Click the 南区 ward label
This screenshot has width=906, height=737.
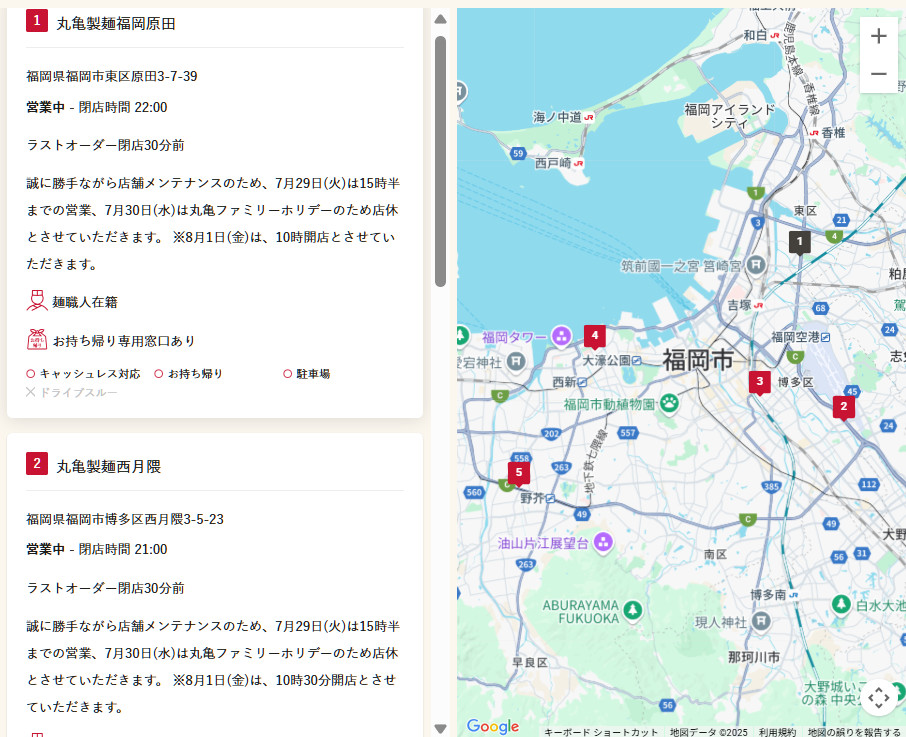[715, 554]
